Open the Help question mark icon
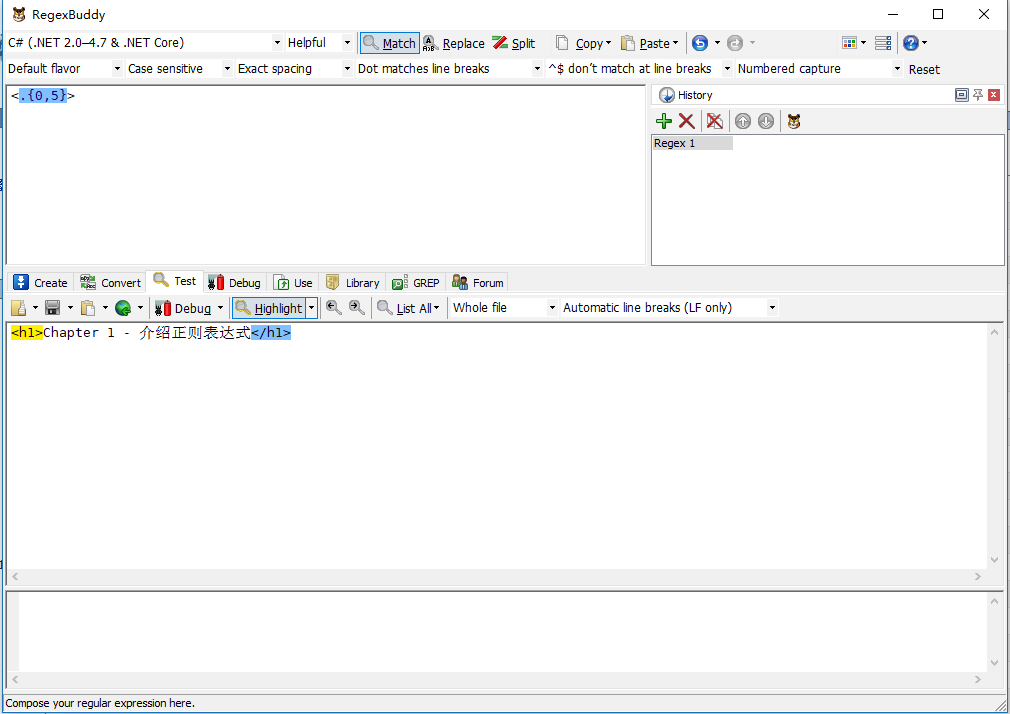This screenshot has width=1010, height=714. click(911, 43)
